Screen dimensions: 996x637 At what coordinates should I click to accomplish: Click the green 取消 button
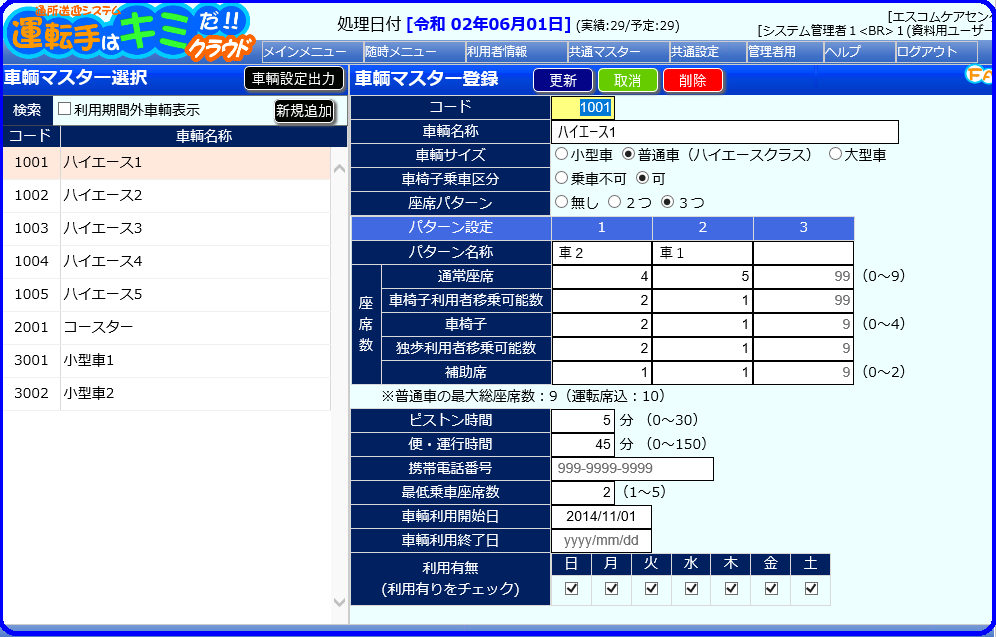click(x=628, y=81)
